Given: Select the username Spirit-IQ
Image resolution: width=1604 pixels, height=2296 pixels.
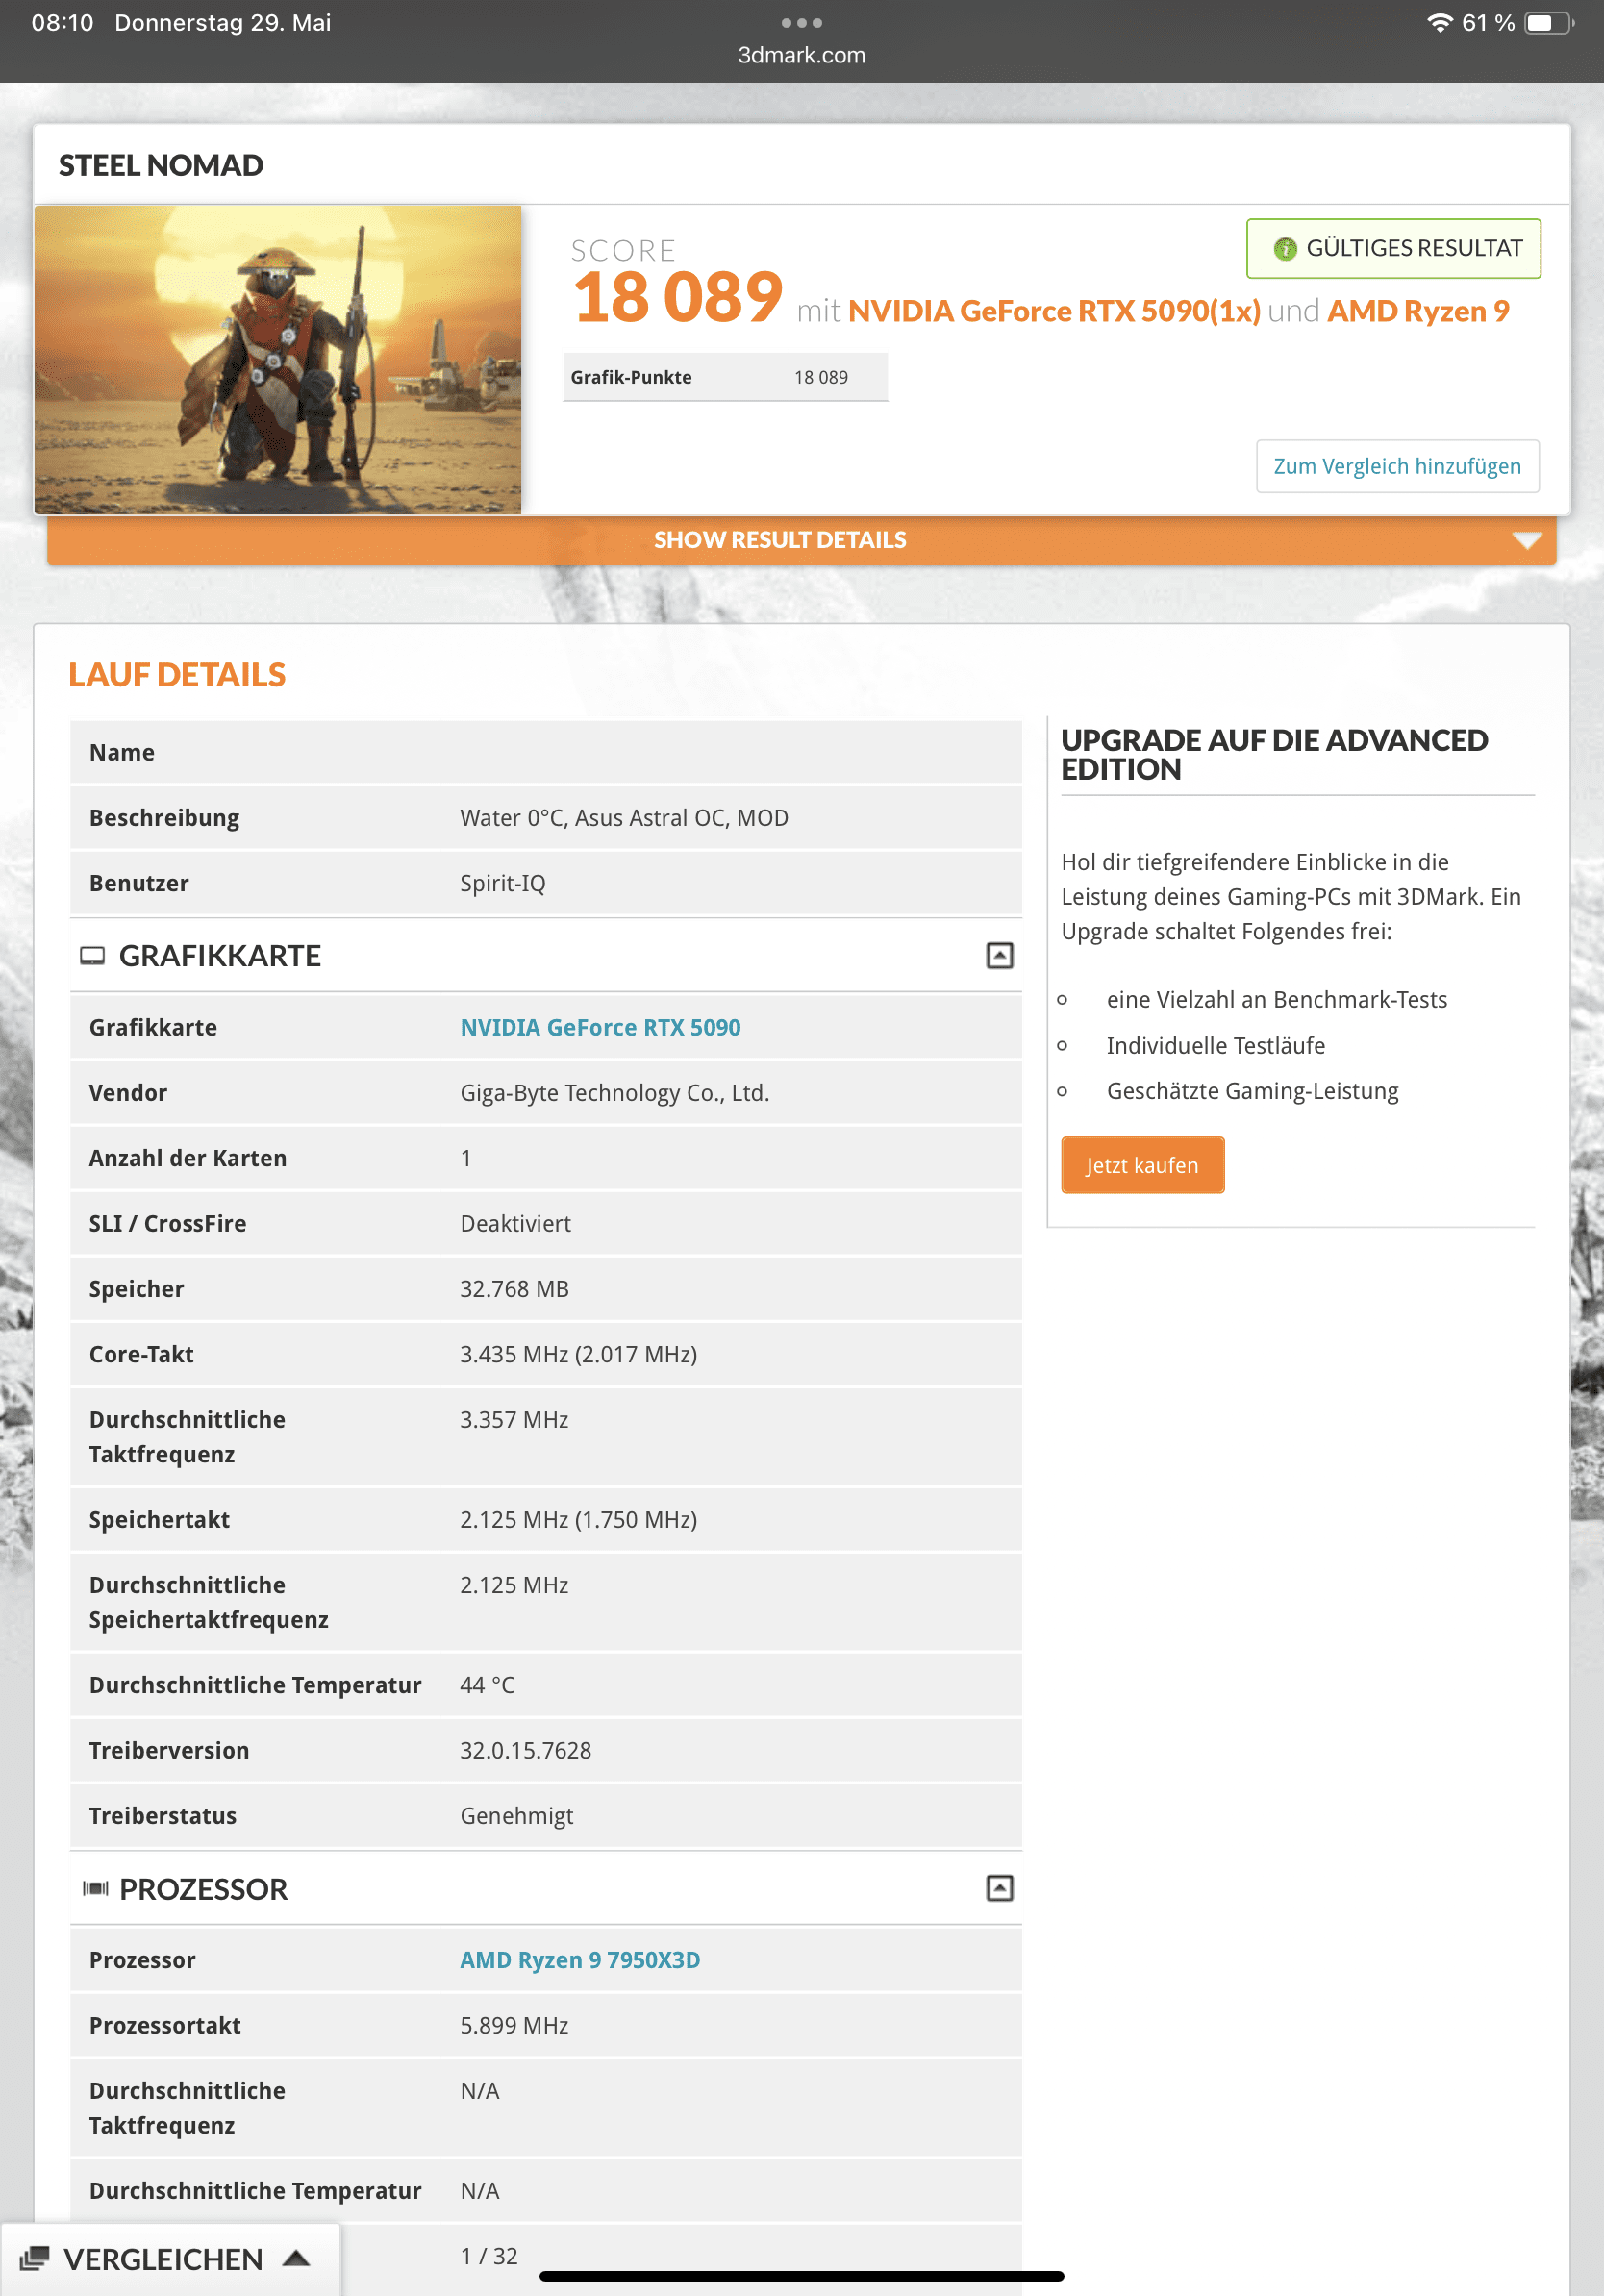Looking at the screenshot, I should [503, 883].
